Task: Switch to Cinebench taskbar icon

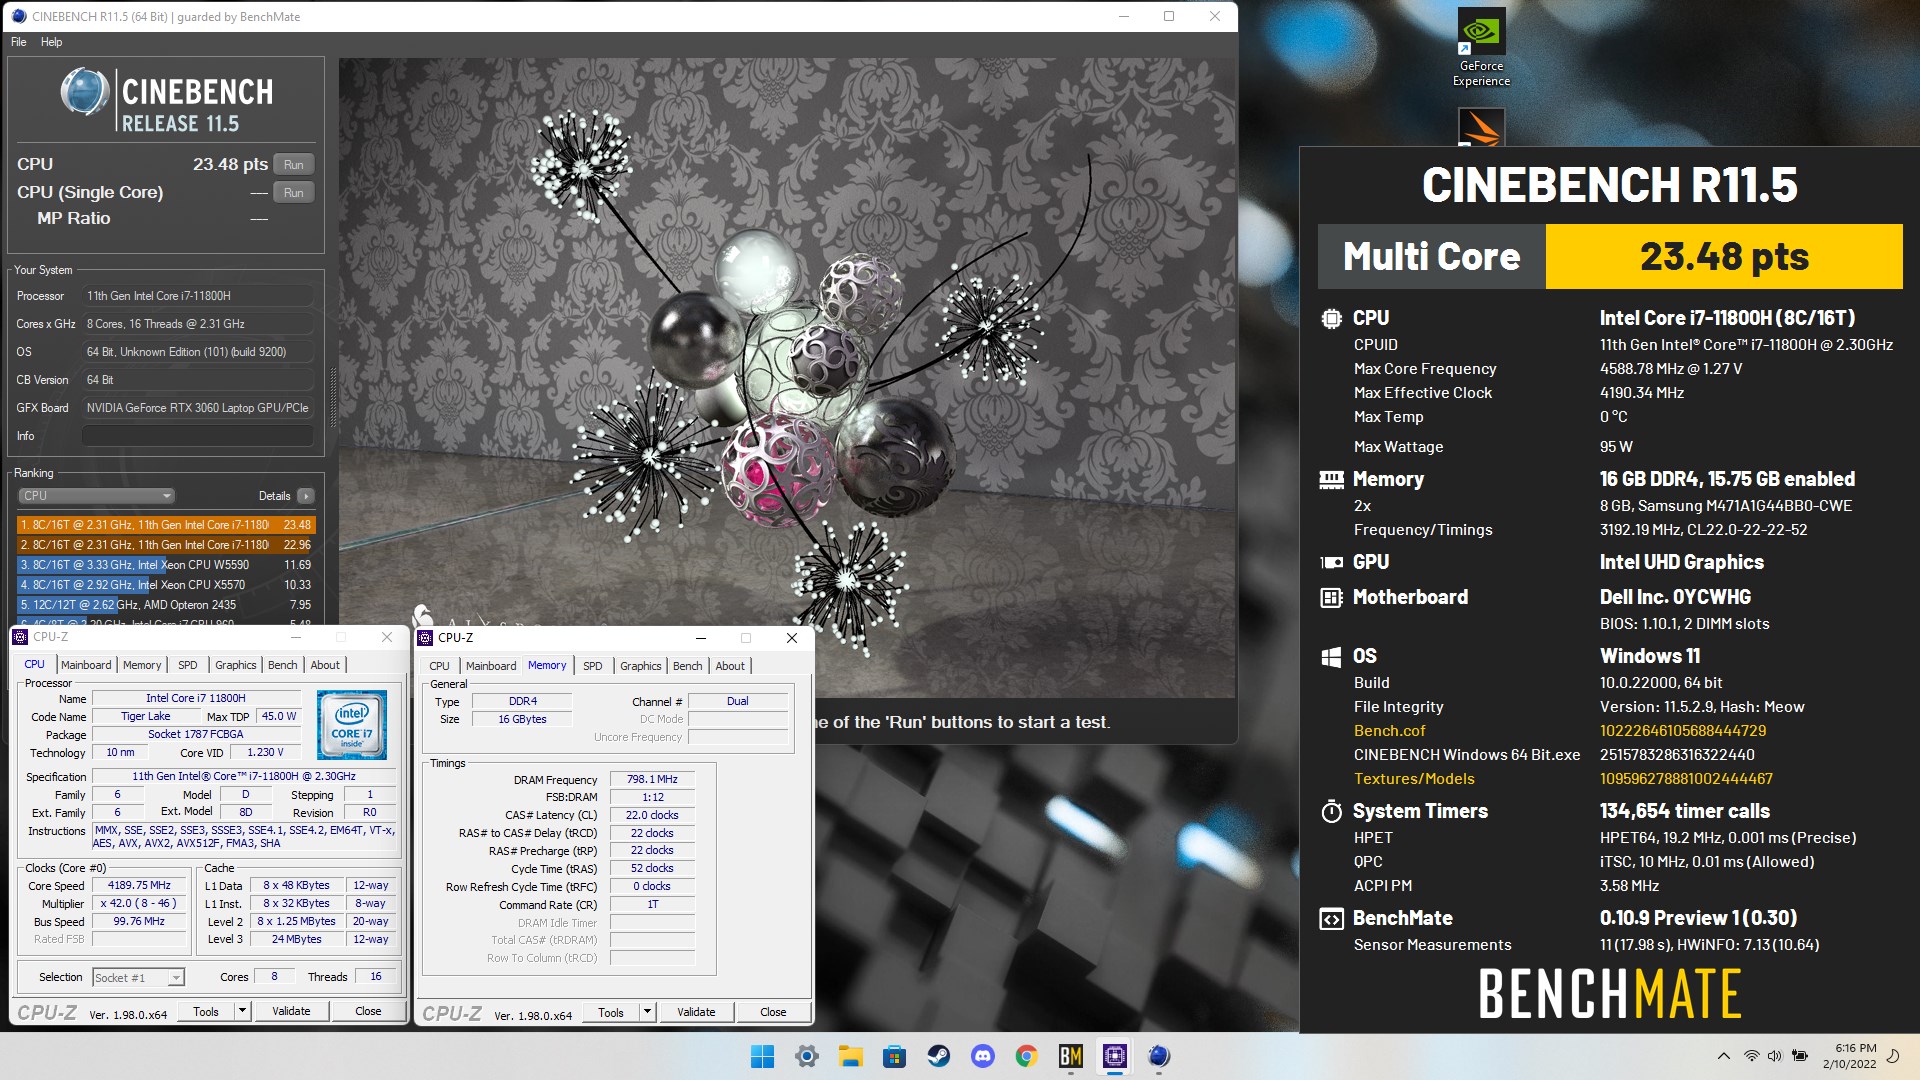Action: coord(1158,1056)
